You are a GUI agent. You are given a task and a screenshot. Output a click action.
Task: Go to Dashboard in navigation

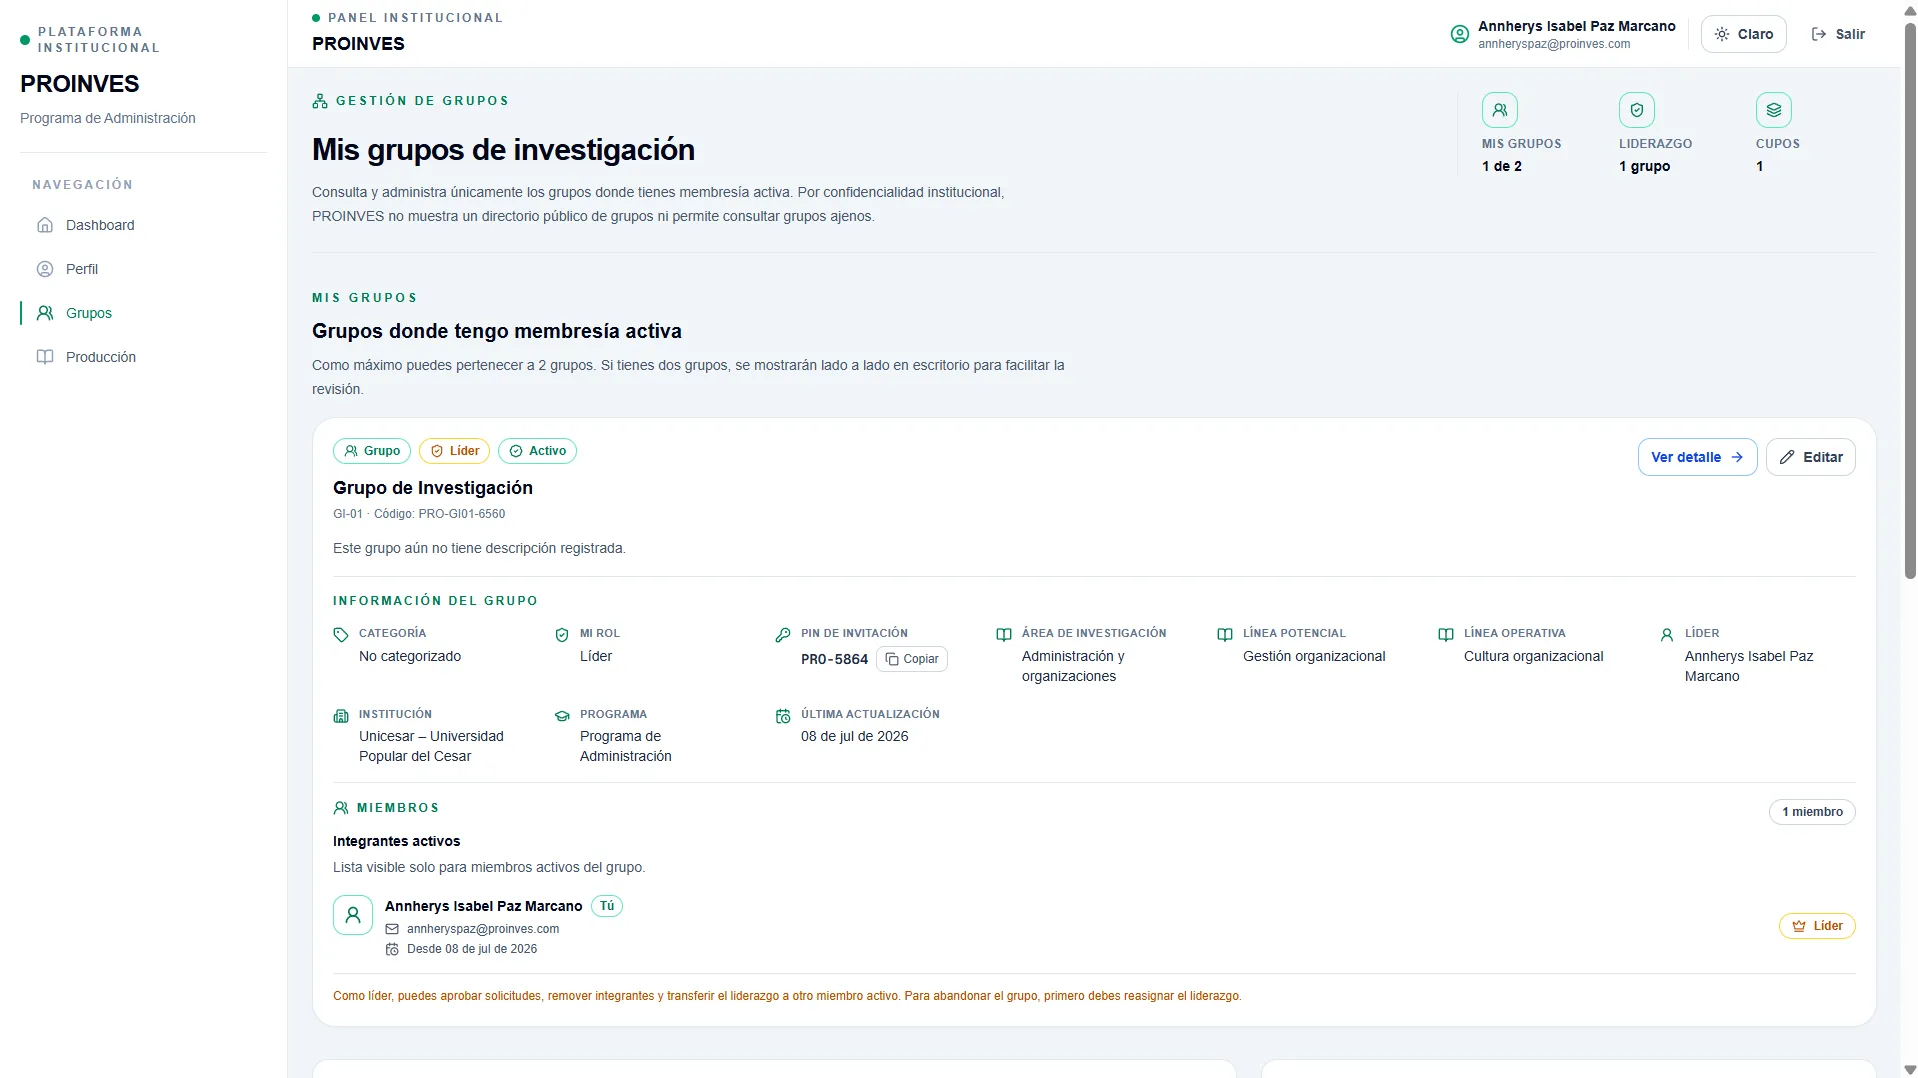144,225
